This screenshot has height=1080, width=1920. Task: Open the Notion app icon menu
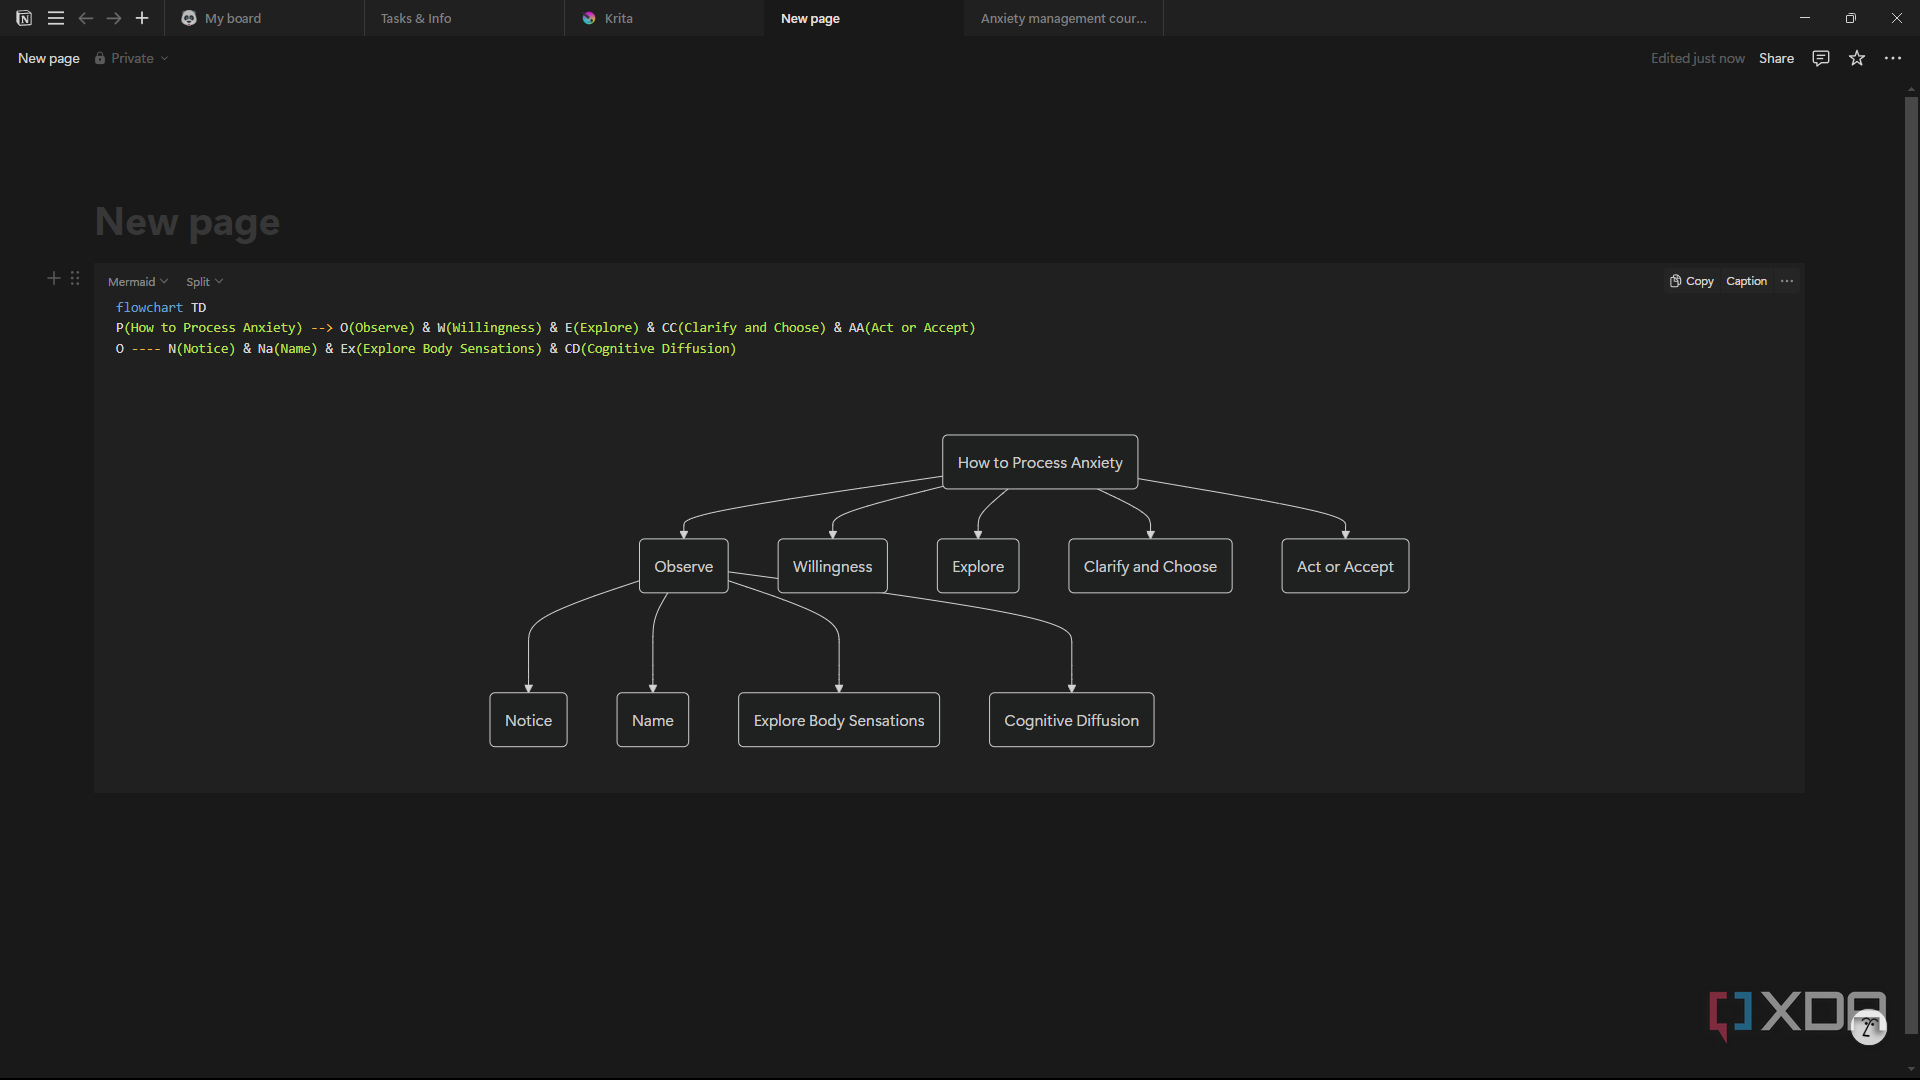tap(24, 18)
